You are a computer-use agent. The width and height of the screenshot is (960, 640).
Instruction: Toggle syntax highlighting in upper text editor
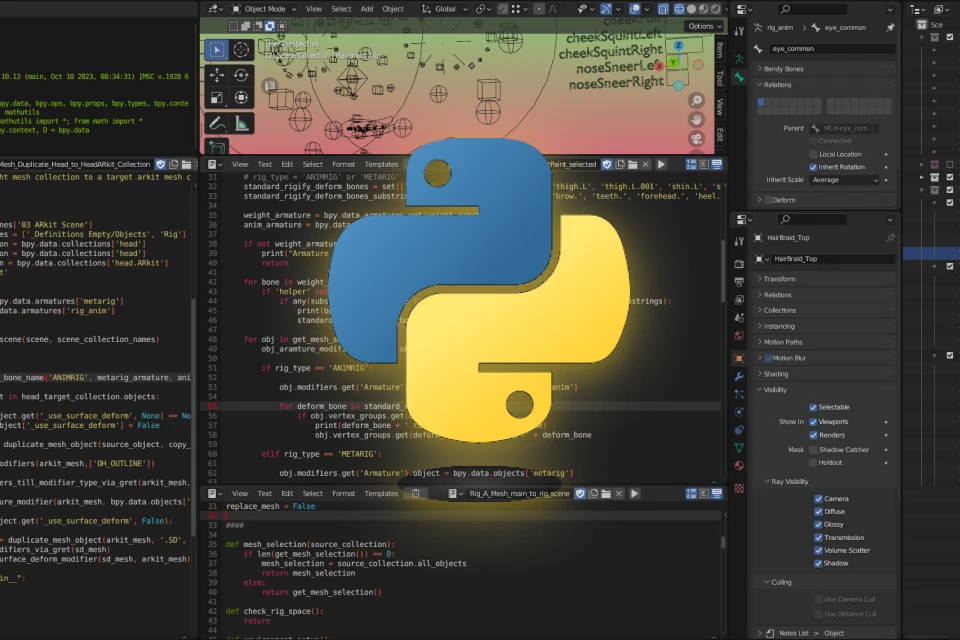(x=716, y=164)
